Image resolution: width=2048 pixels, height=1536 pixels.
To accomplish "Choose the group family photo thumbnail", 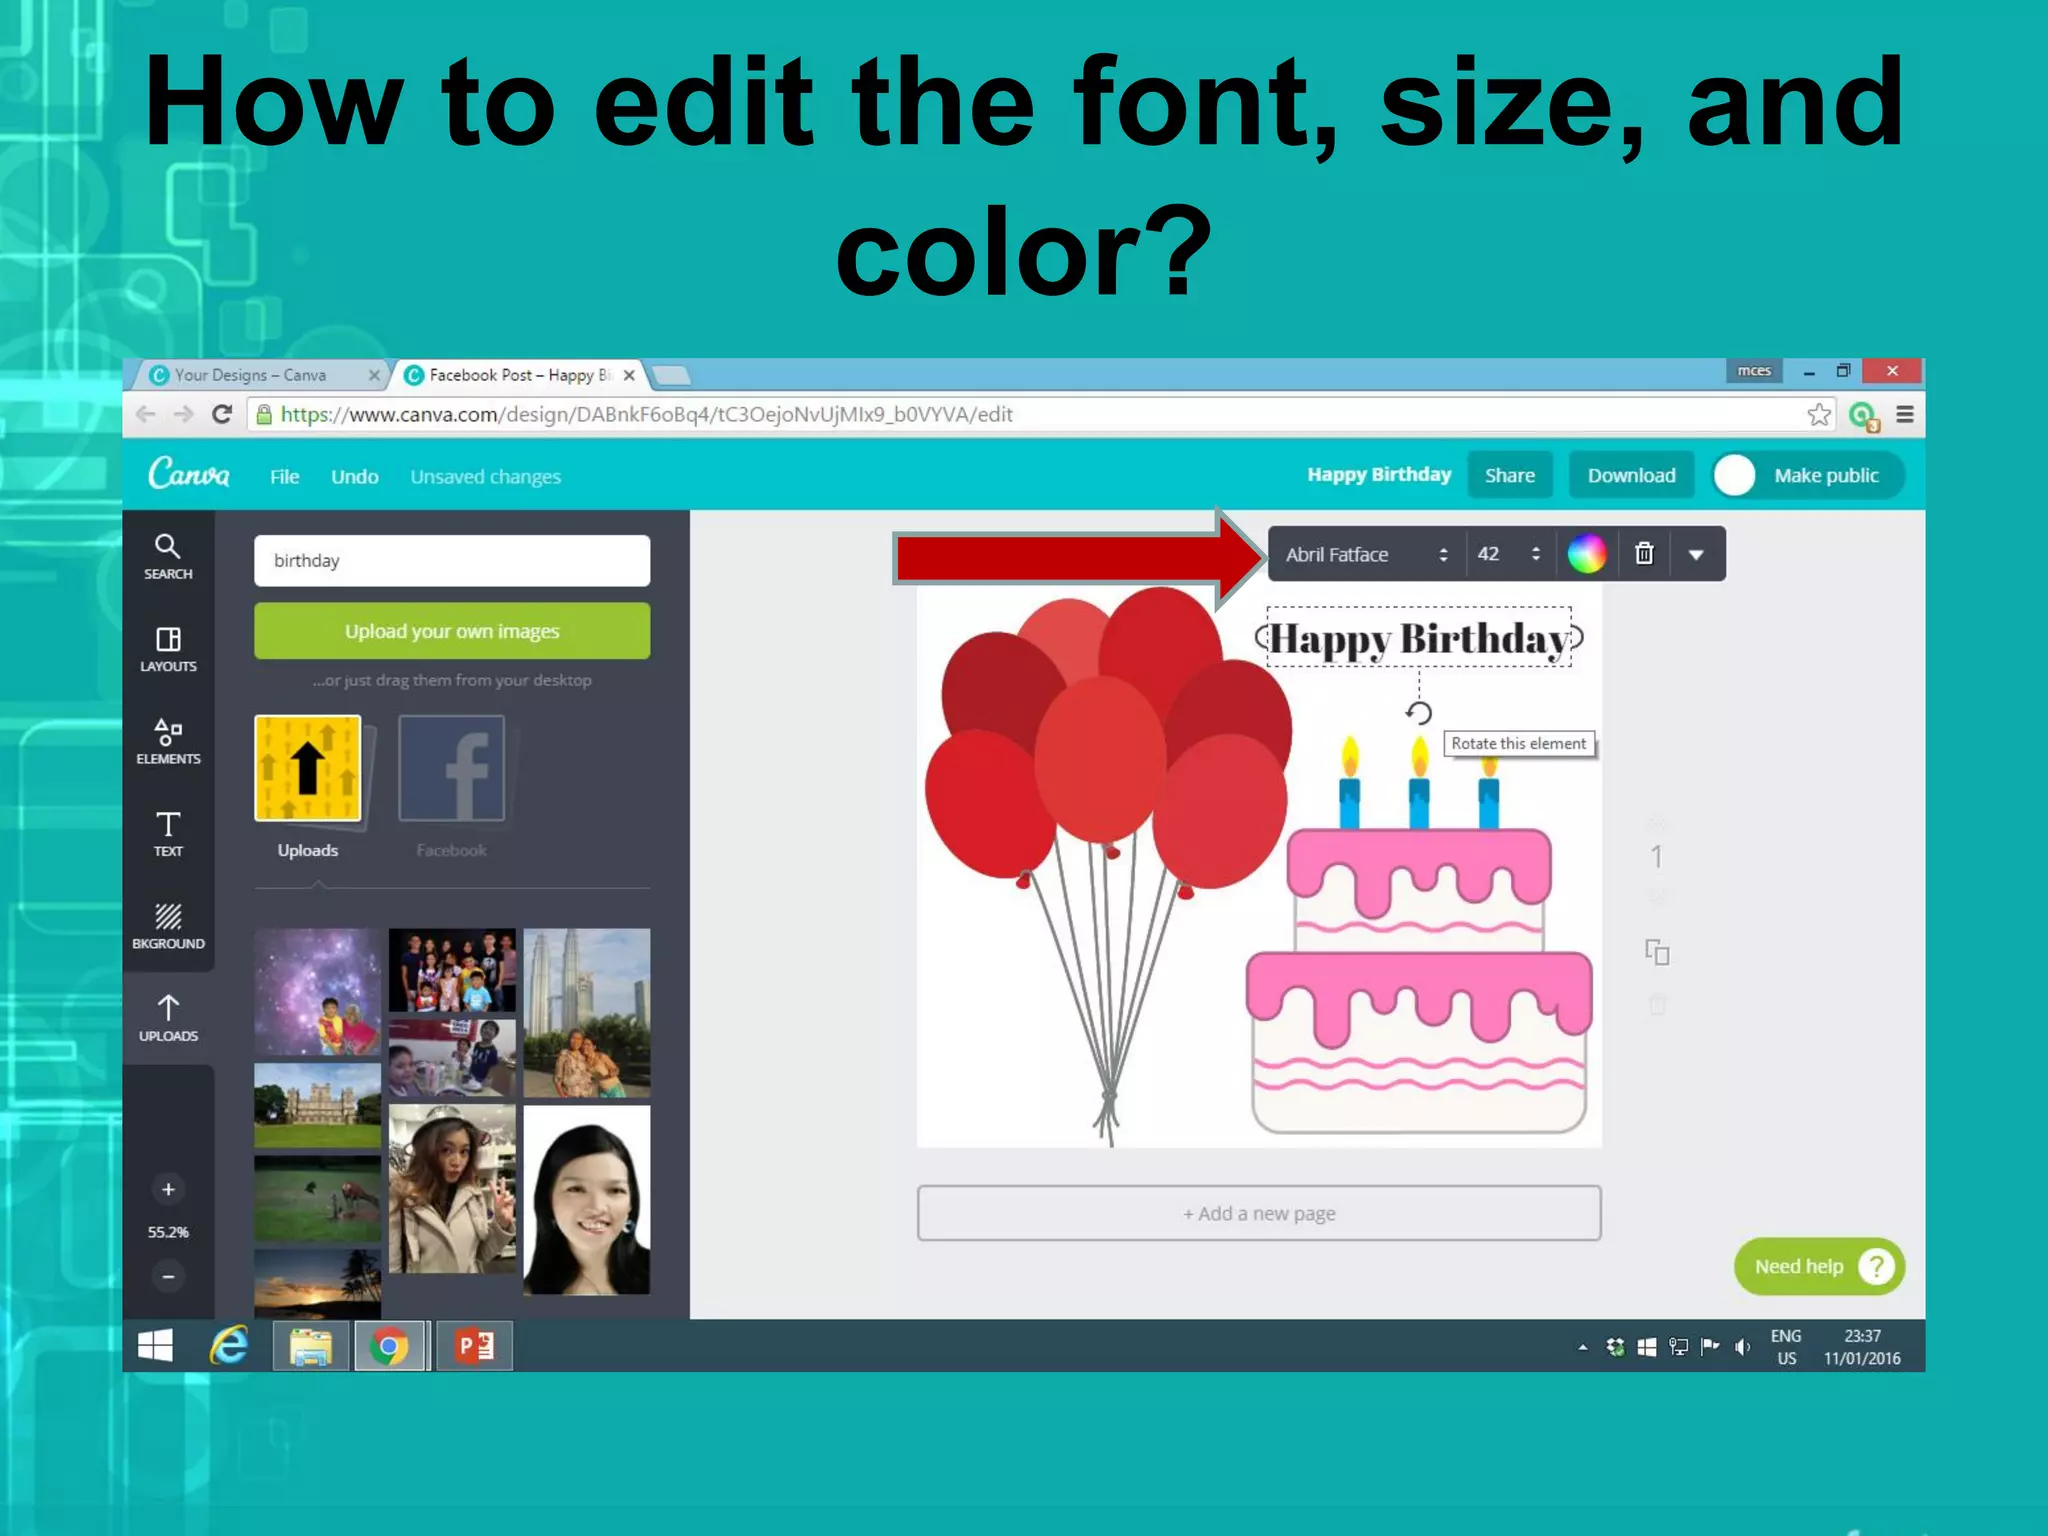I will click(x=452, y=970).
